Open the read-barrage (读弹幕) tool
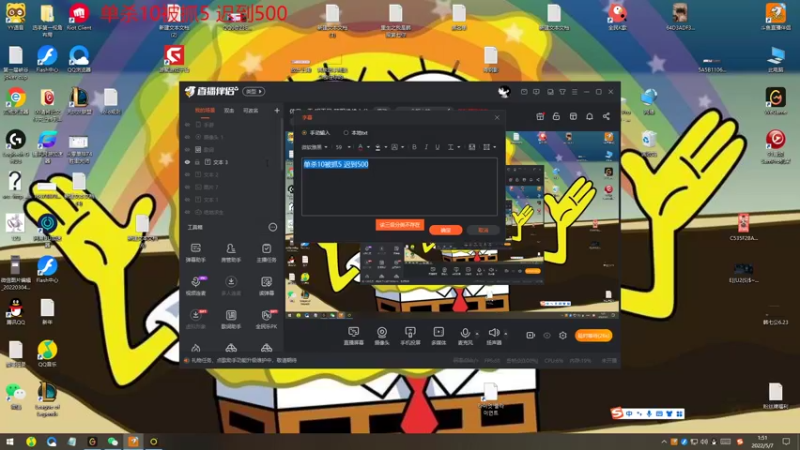800x450 pixels. (x=266, y=286)
